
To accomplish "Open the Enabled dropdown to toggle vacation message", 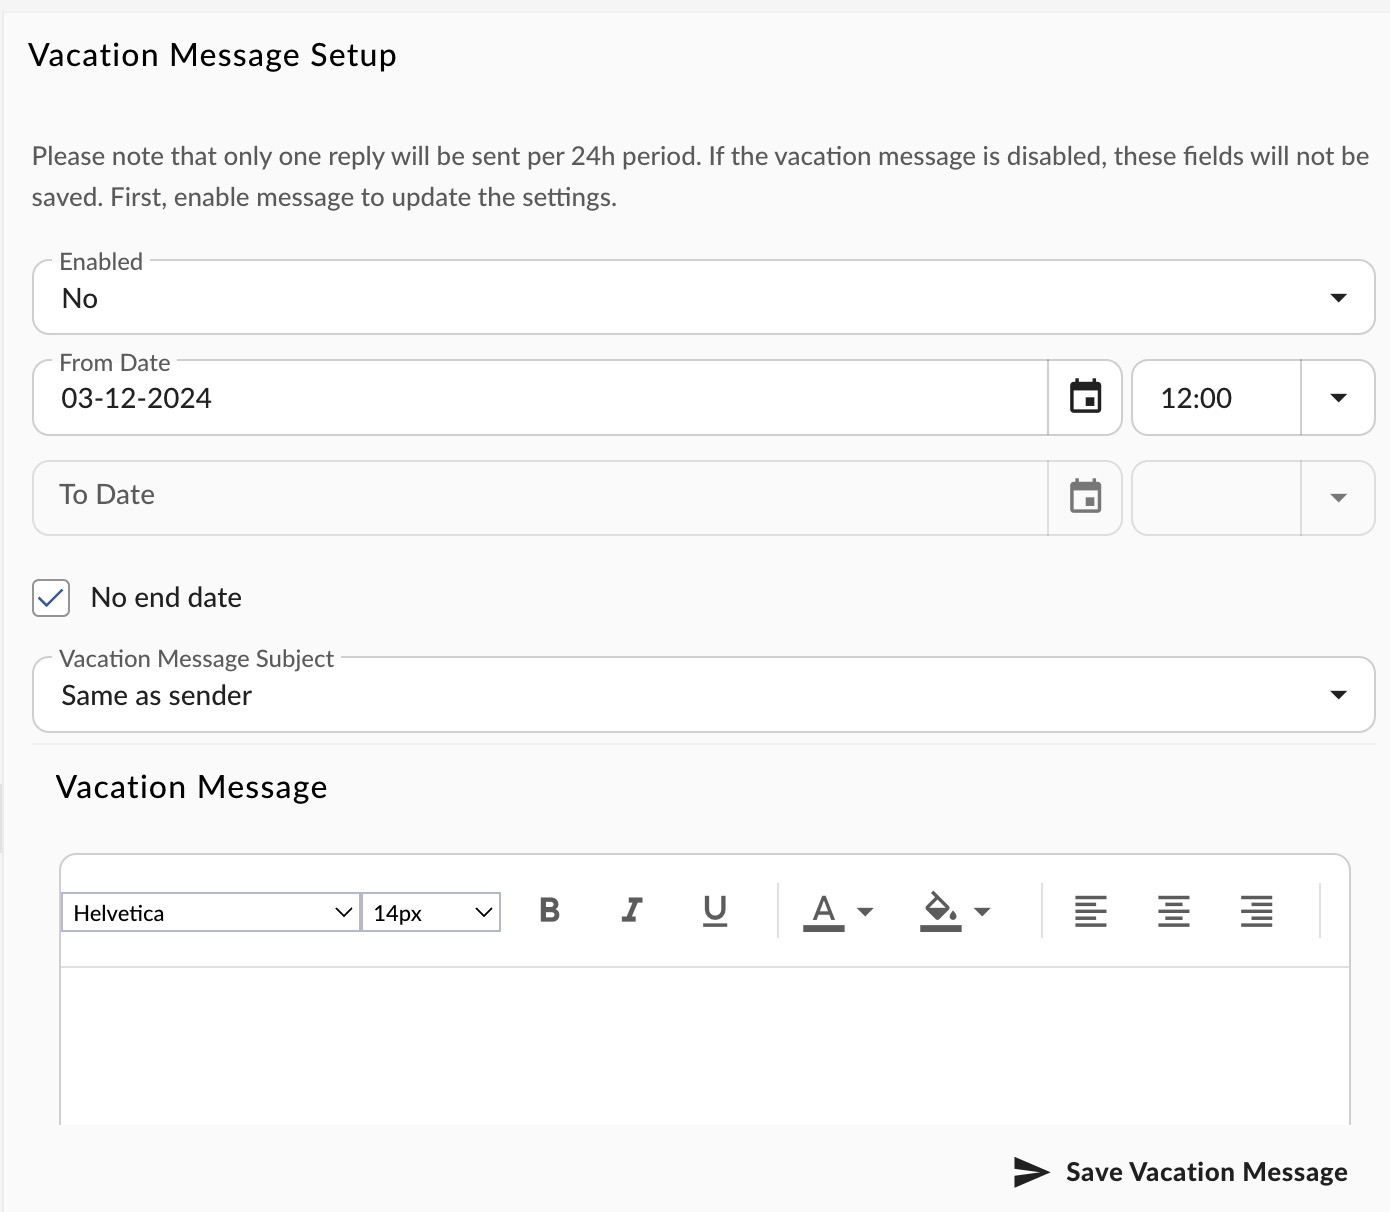I will [1337, 297].
